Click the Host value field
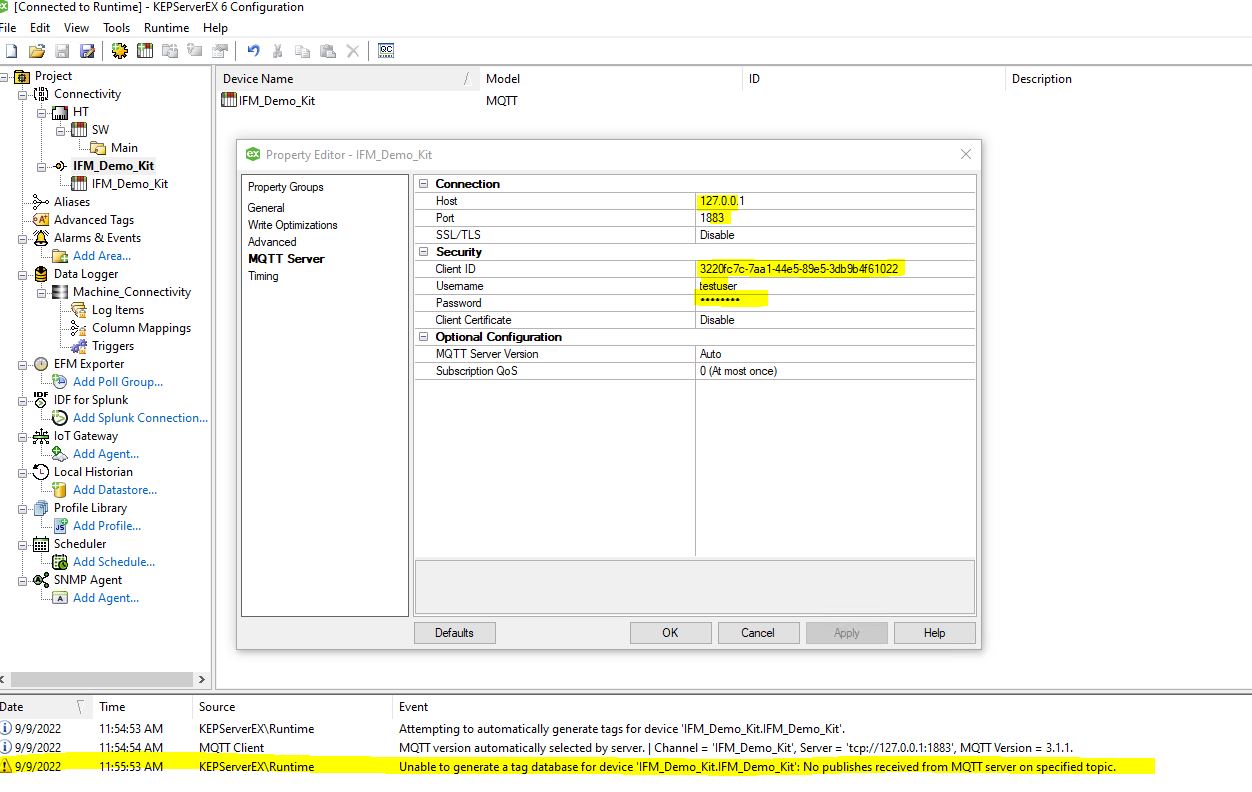This screenshot has height=792, width=1252. point(835,201)
